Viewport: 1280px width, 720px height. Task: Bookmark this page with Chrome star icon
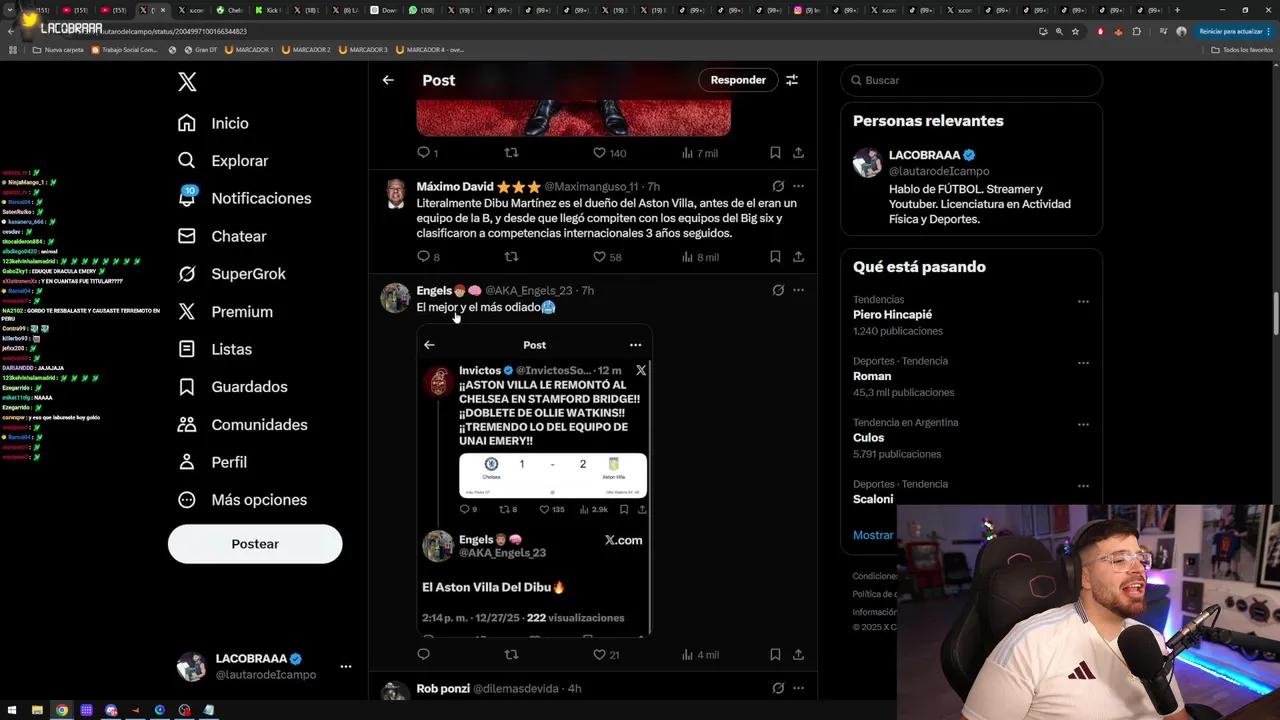click(1075, 31)
